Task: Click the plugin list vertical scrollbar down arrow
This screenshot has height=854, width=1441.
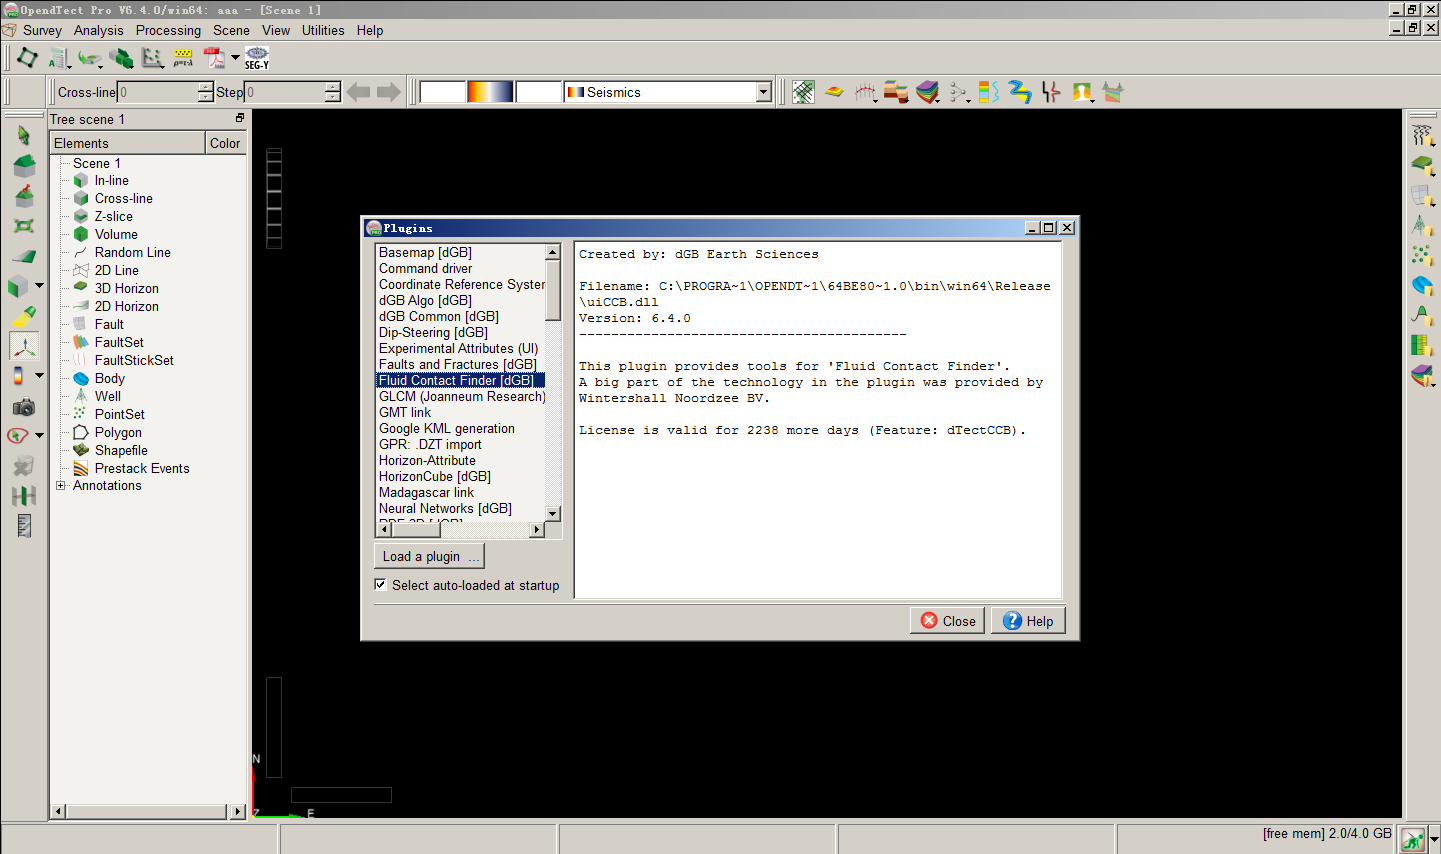Action: (553, 513)
